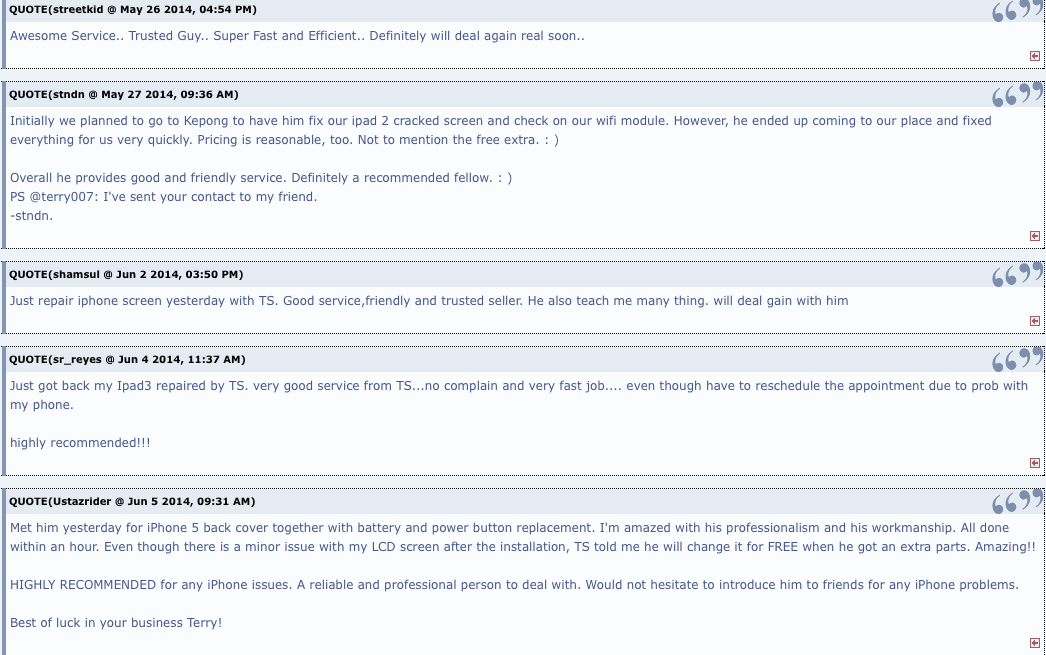
Task: Click the quotation mark graphic in streetkid's quote header
Action: click(1017, 10)
